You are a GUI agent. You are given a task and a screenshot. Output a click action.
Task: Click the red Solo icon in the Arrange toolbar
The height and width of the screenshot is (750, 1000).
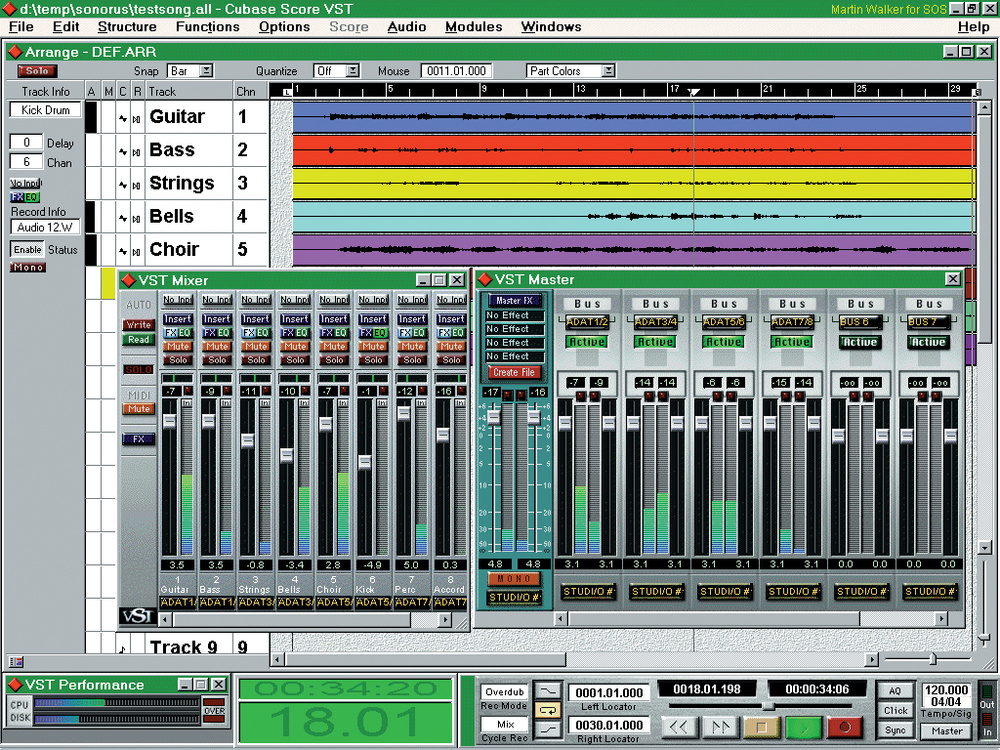pos(36,70)
